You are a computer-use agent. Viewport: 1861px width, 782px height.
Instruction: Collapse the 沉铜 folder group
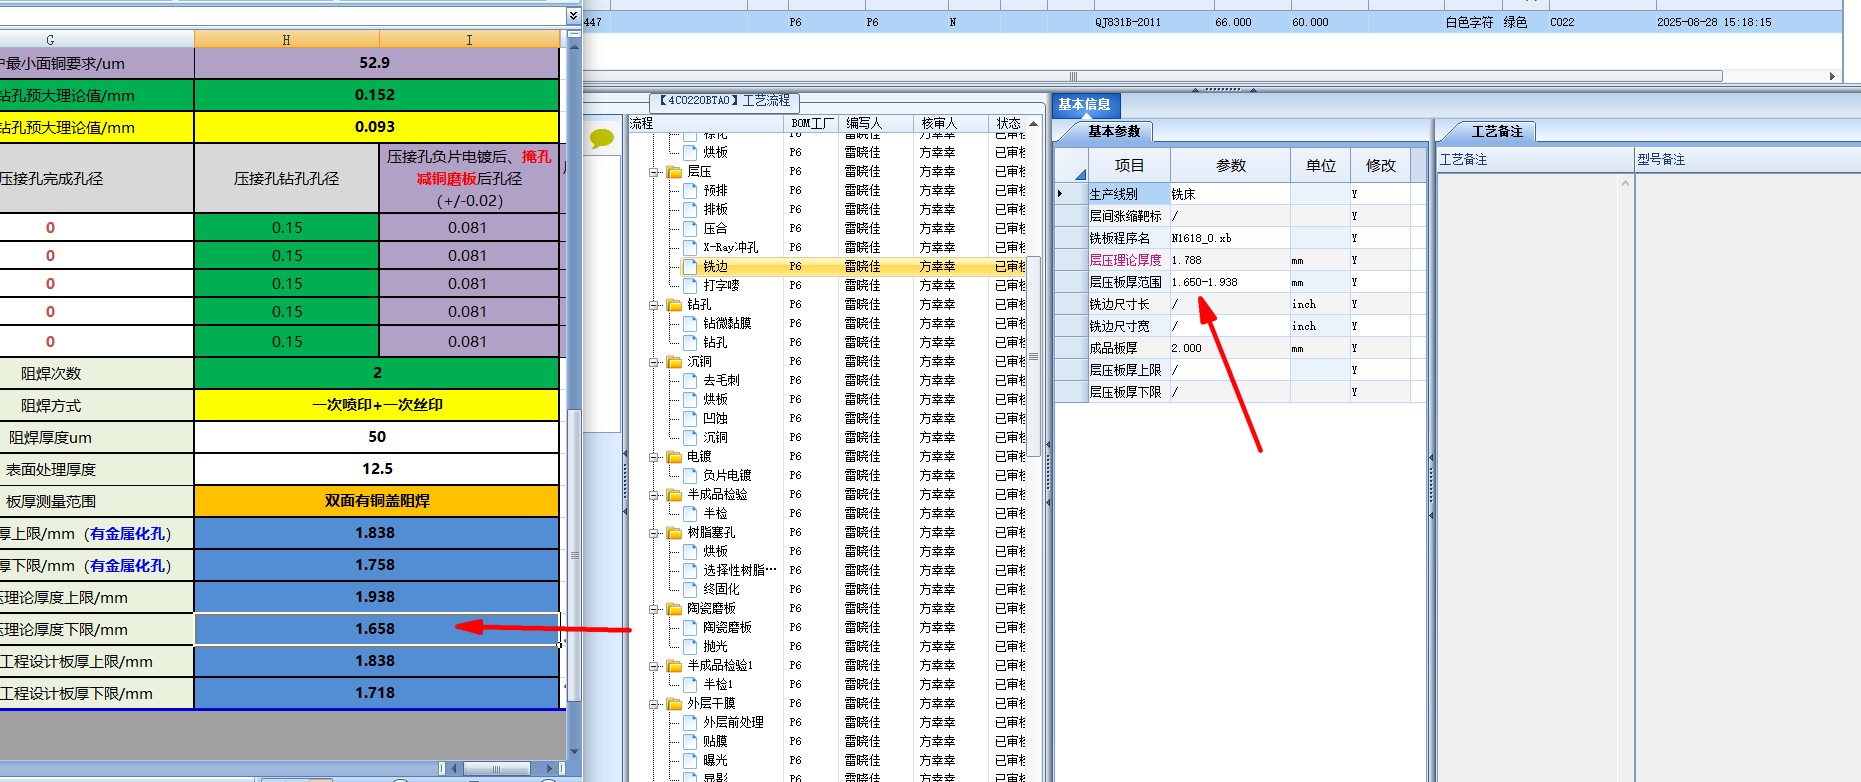point(654,362)
